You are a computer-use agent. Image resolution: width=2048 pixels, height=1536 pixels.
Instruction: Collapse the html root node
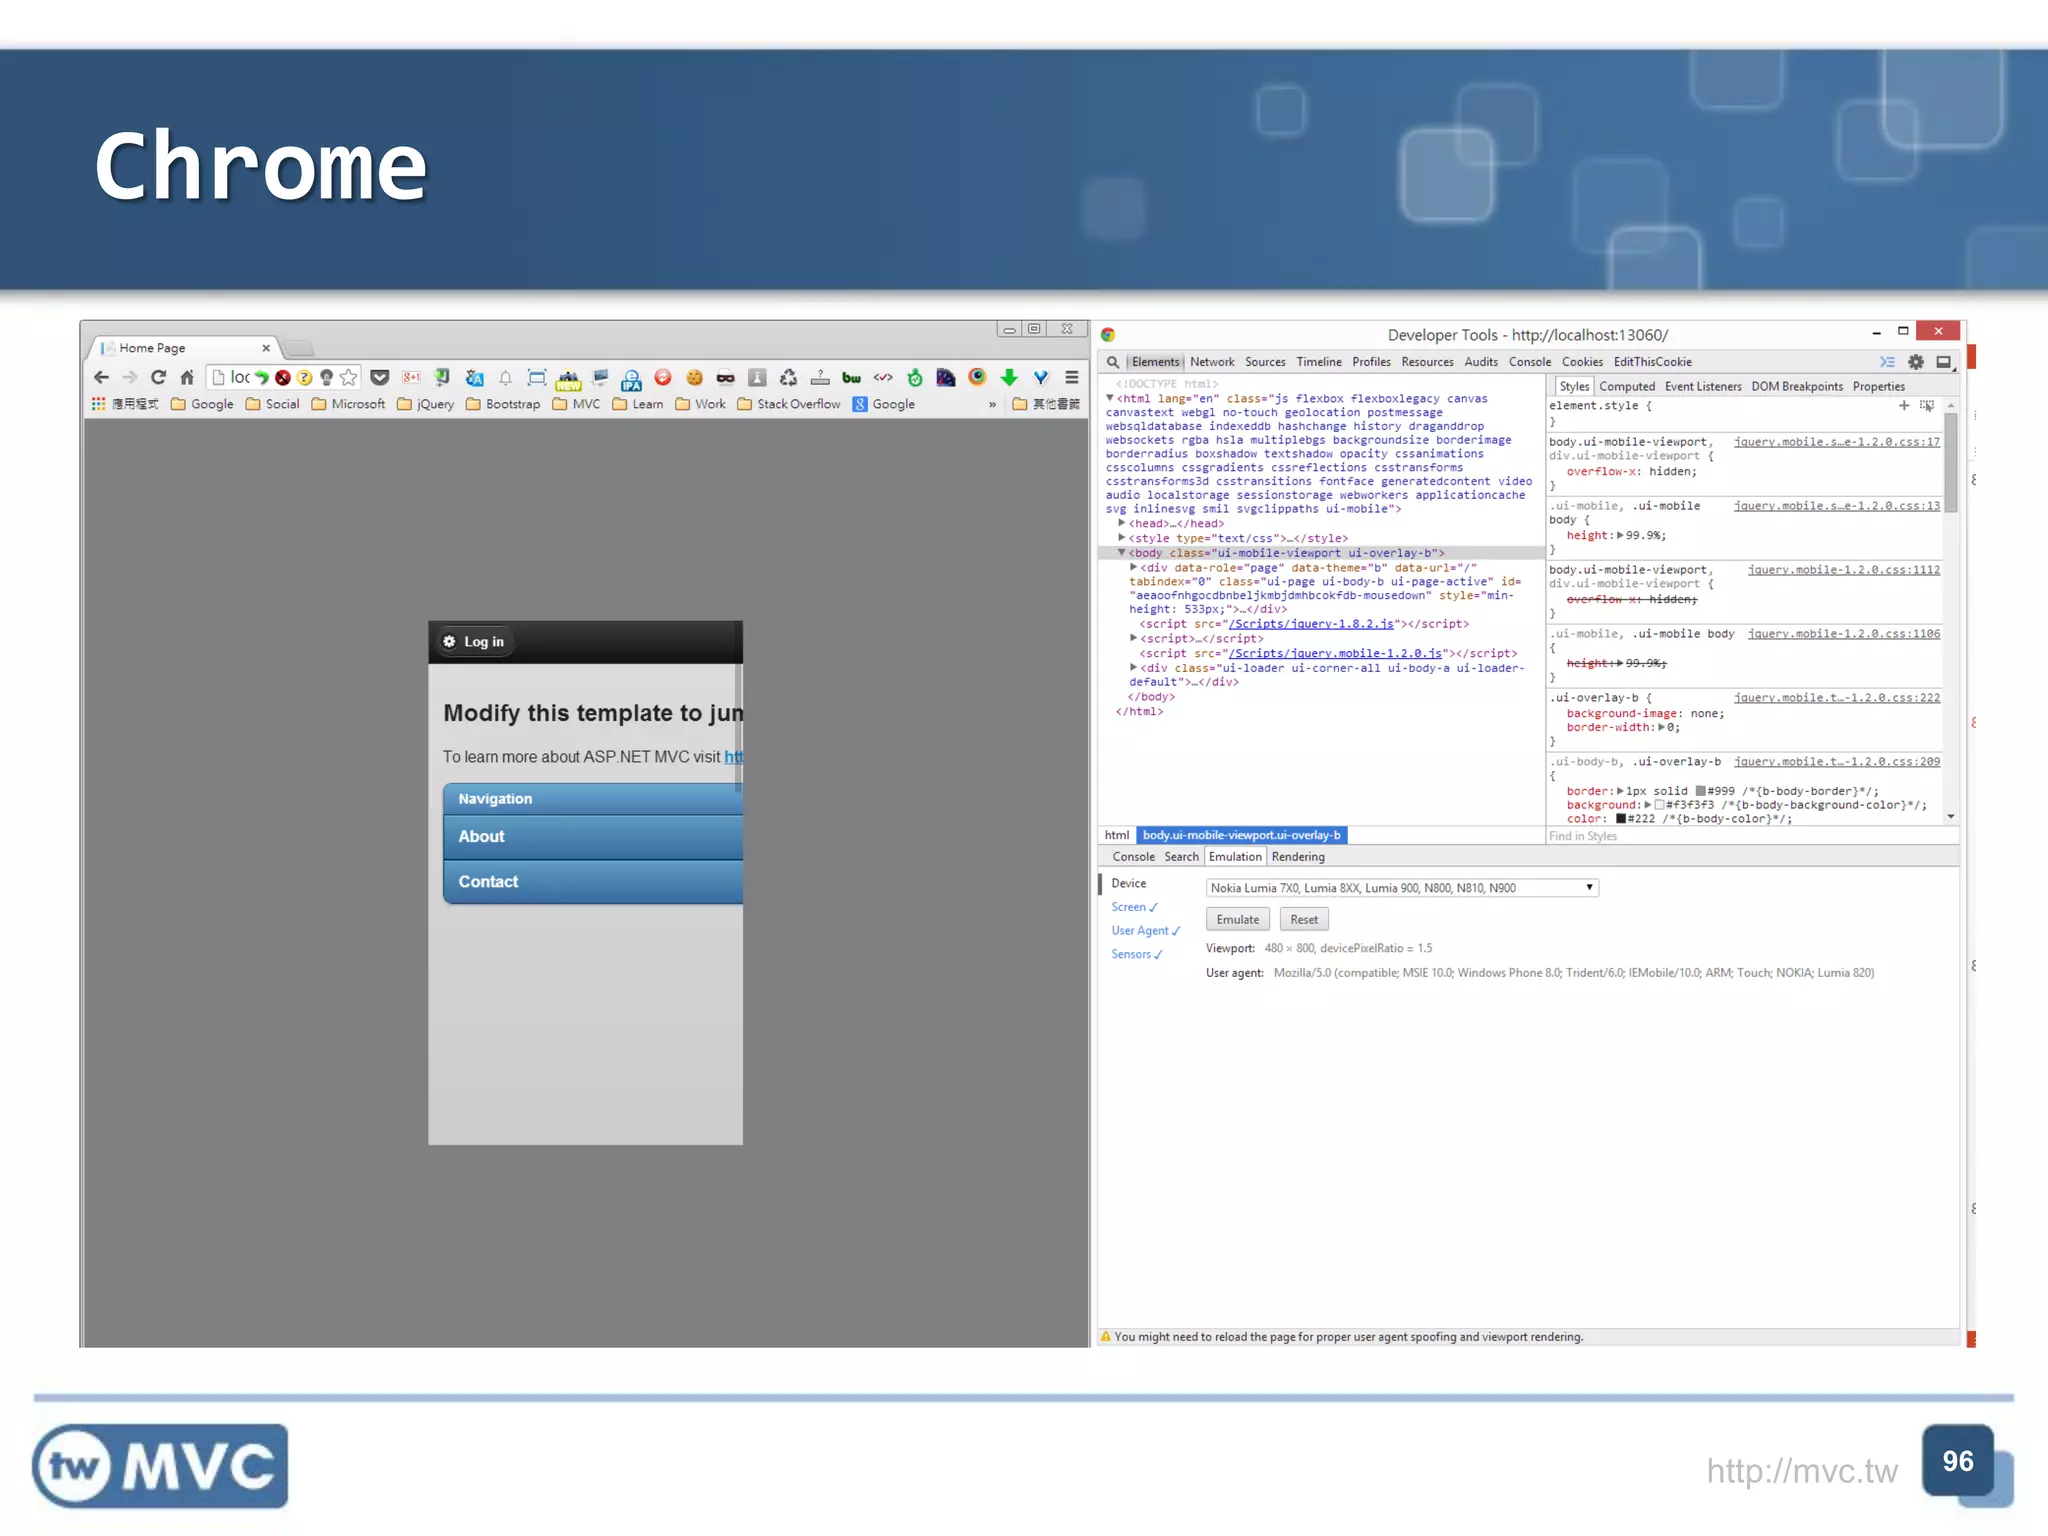pos(1110,398)
